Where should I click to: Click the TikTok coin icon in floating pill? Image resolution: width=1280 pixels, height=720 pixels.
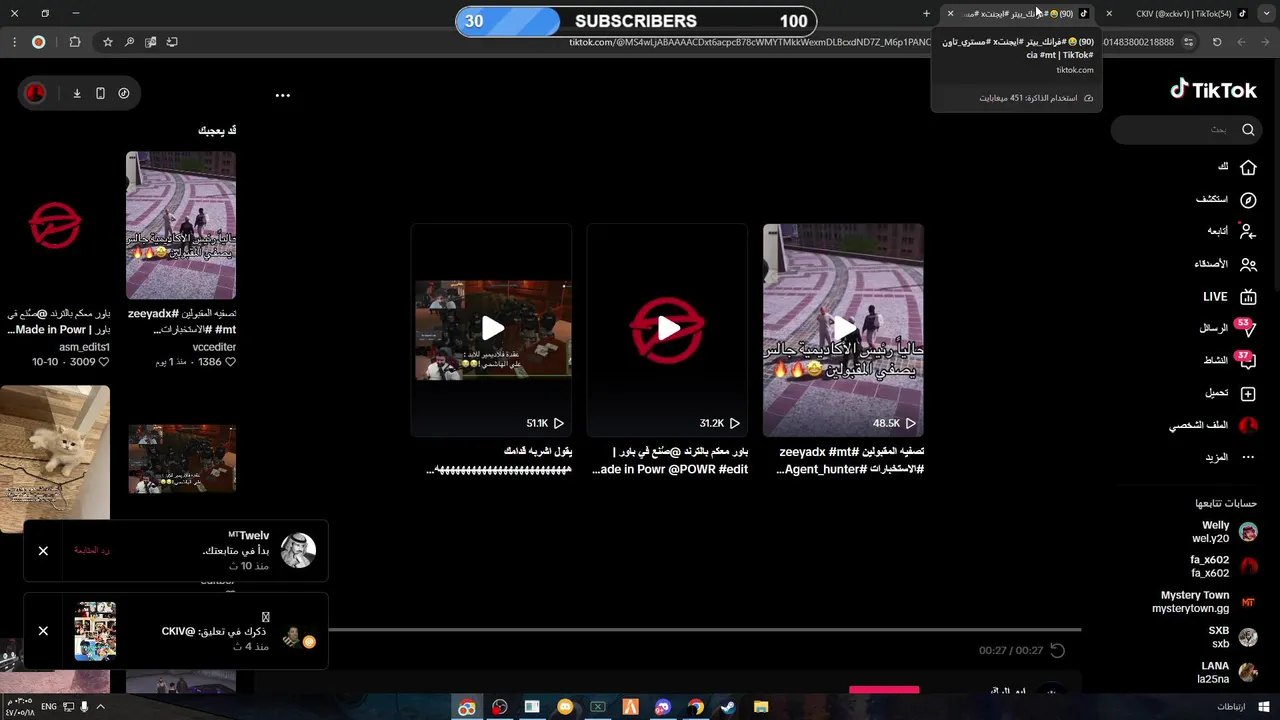click(124, 93)
